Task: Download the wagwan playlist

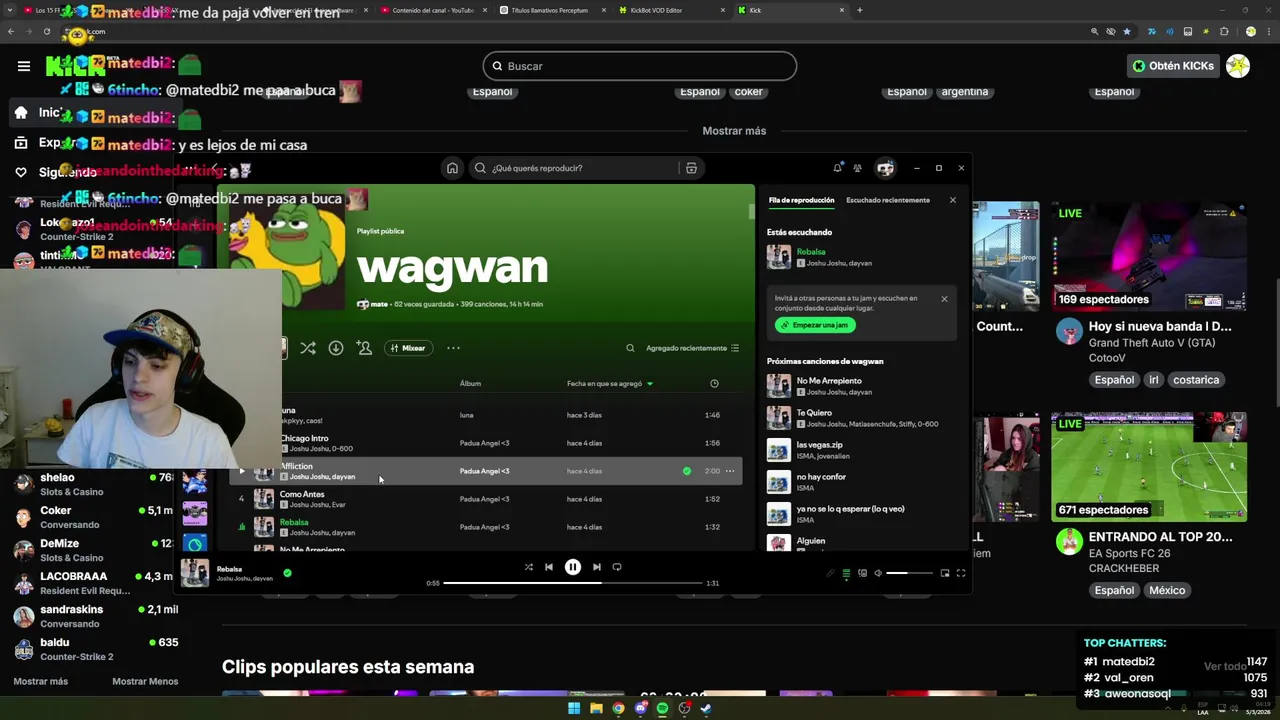Action: 336,348
